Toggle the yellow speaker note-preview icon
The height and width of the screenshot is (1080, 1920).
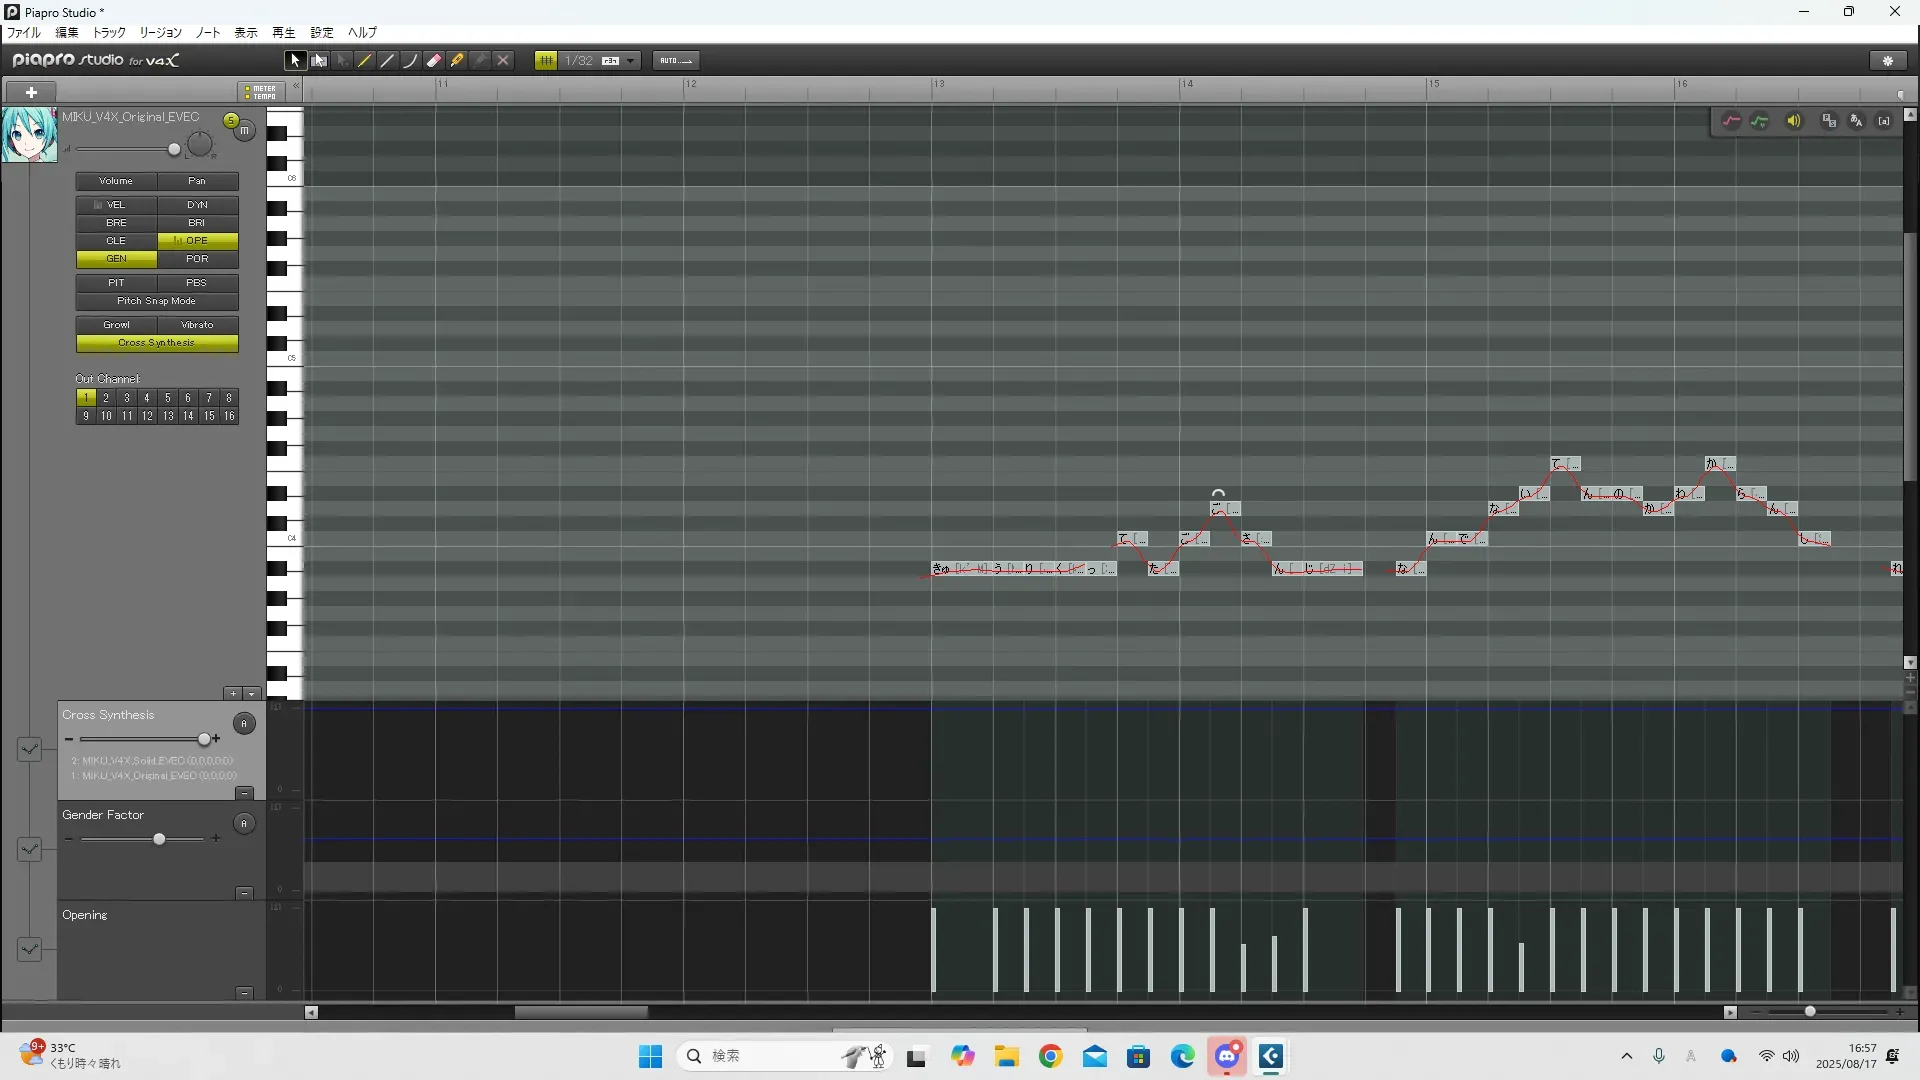click(x=1794, y=121)
